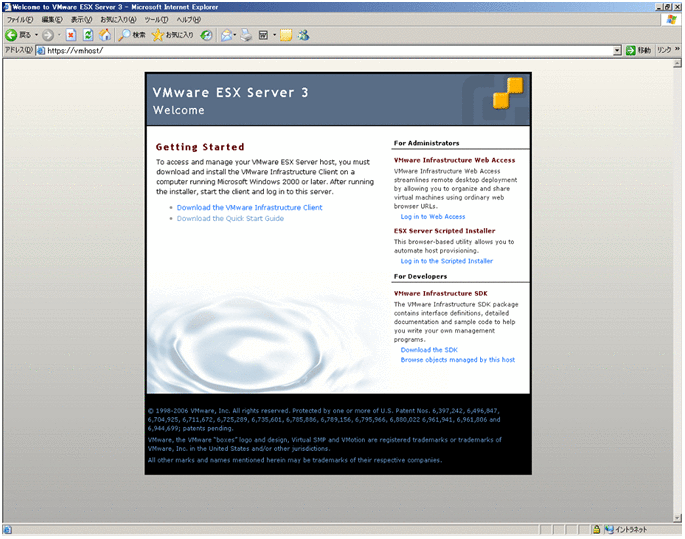Click the status bar page icon

(x=7, y=530)
